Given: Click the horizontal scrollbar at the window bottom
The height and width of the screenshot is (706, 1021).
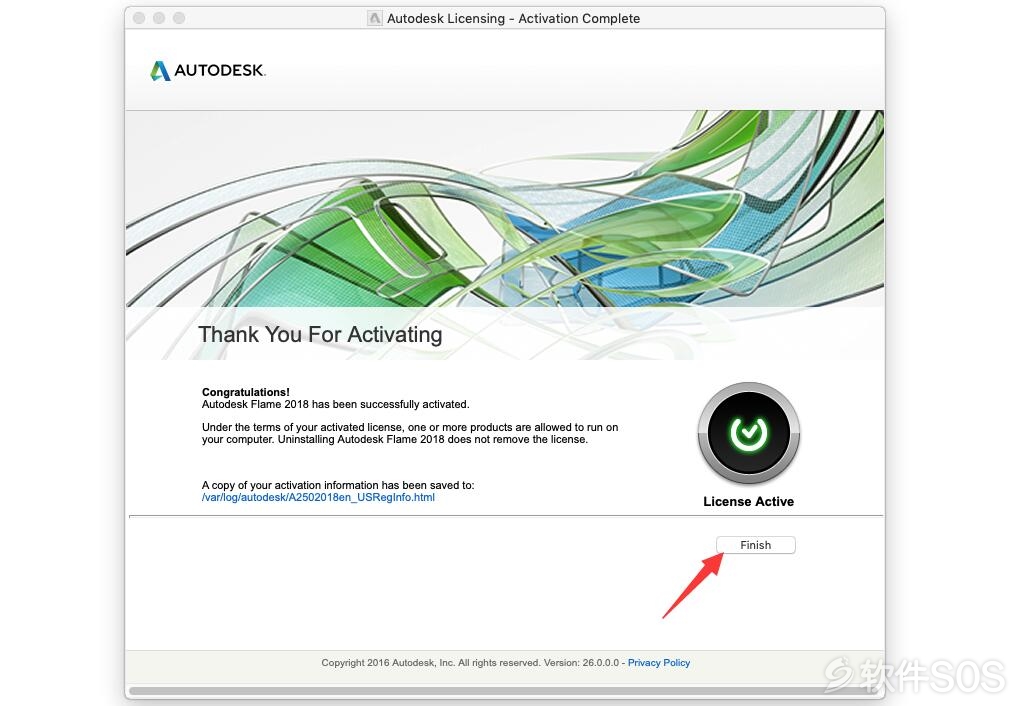Looking at the screenshot, I should 505,690.
